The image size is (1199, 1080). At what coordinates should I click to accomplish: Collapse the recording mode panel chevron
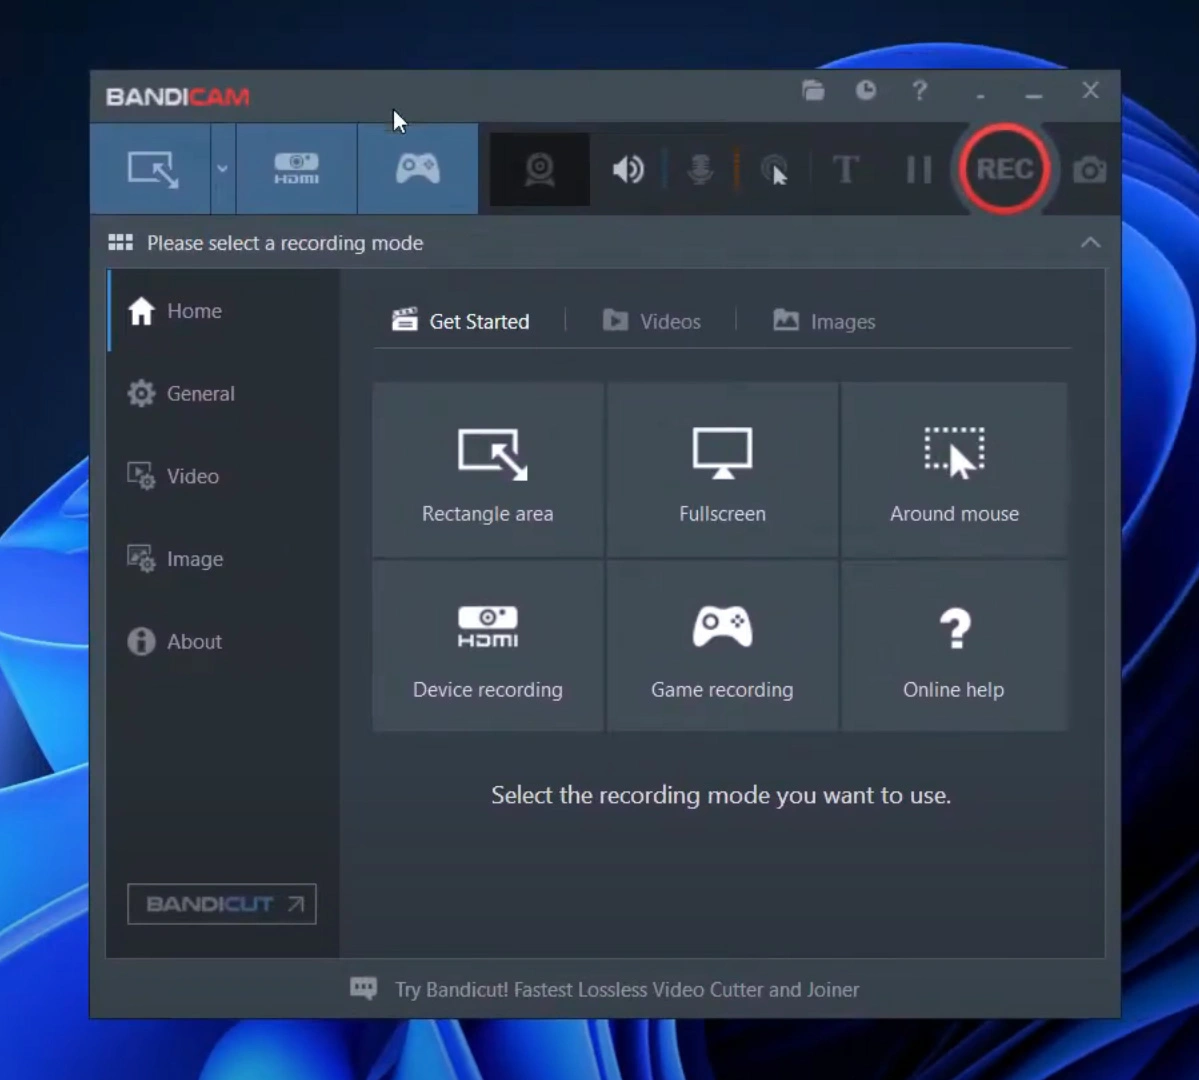coord(1090,243)
